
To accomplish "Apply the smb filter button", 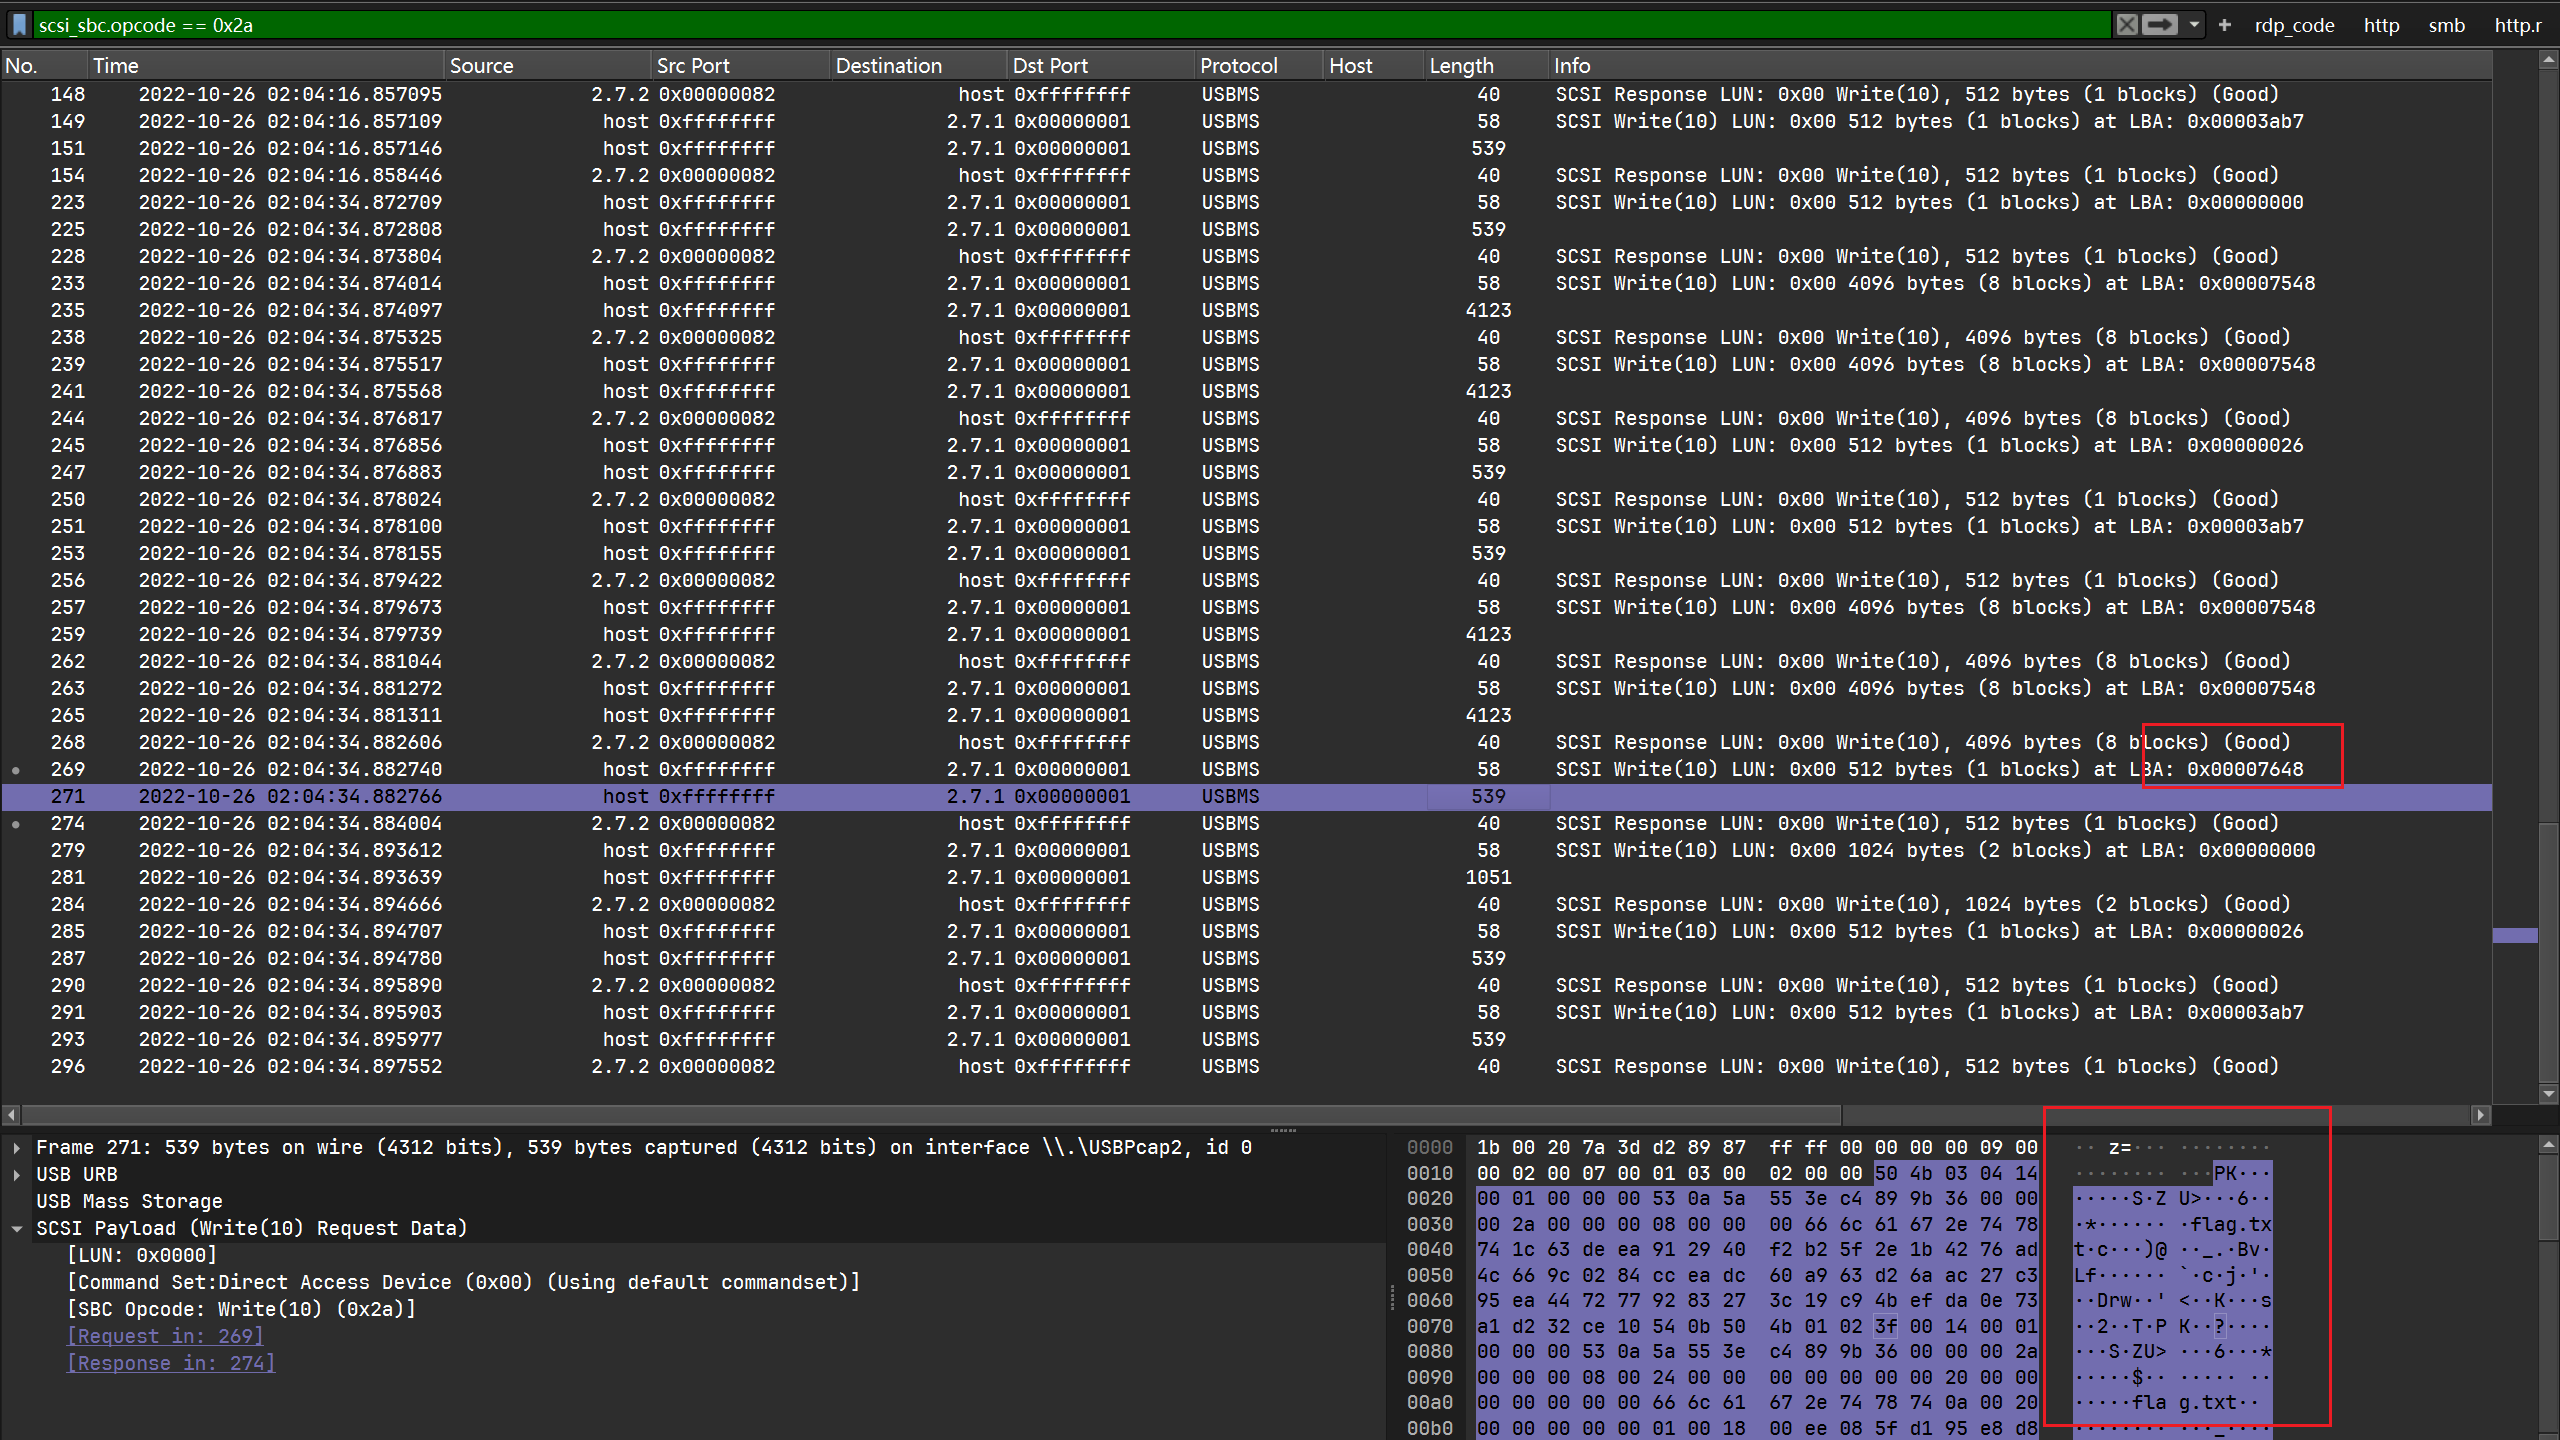I will coord(2446,25).
